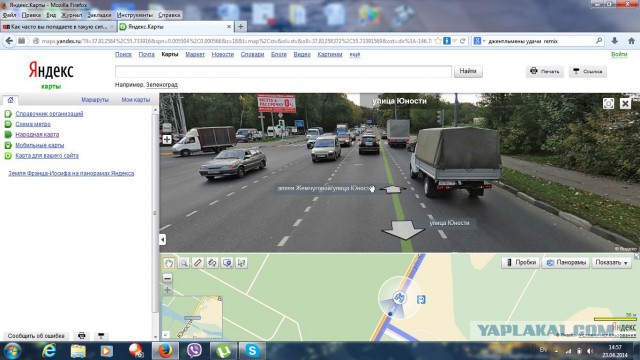The width and height of the screenshot is (640, 360).
Task: Click the street panorama tool icon
Action: pyautogui.click(x=213, y=263)
